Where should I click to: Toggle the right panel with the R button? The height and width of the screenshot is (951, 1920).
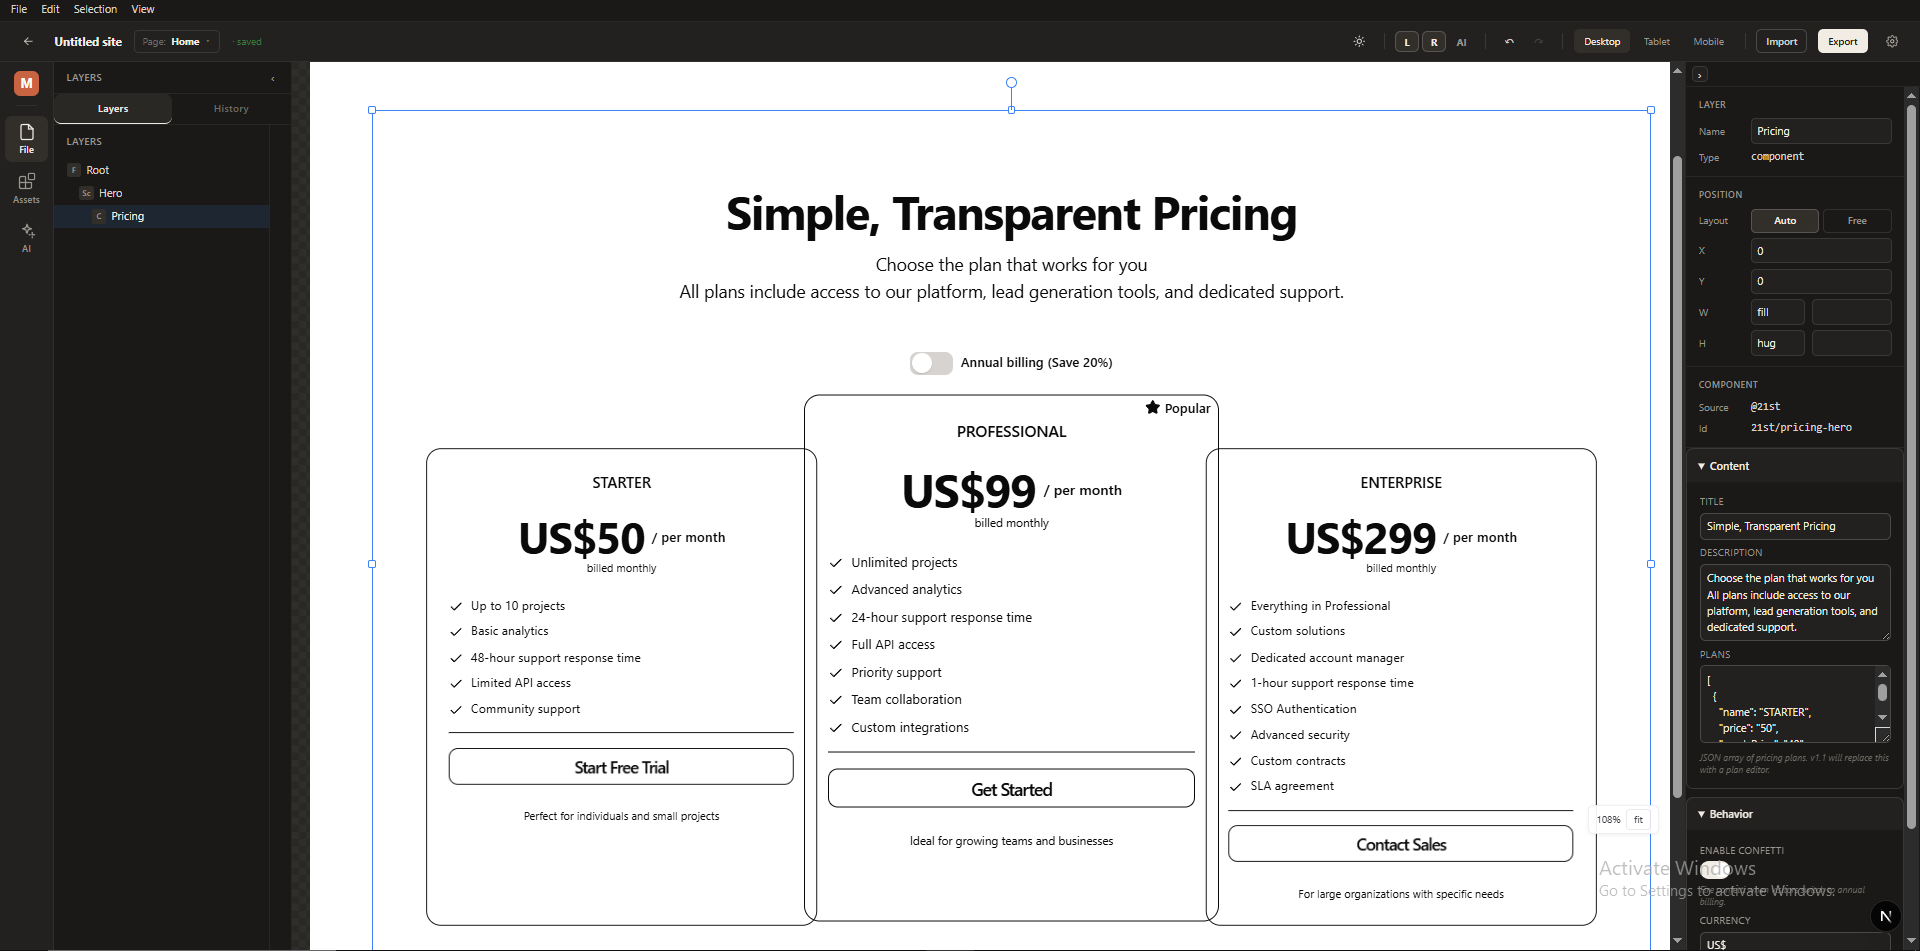coord(1434,42)
